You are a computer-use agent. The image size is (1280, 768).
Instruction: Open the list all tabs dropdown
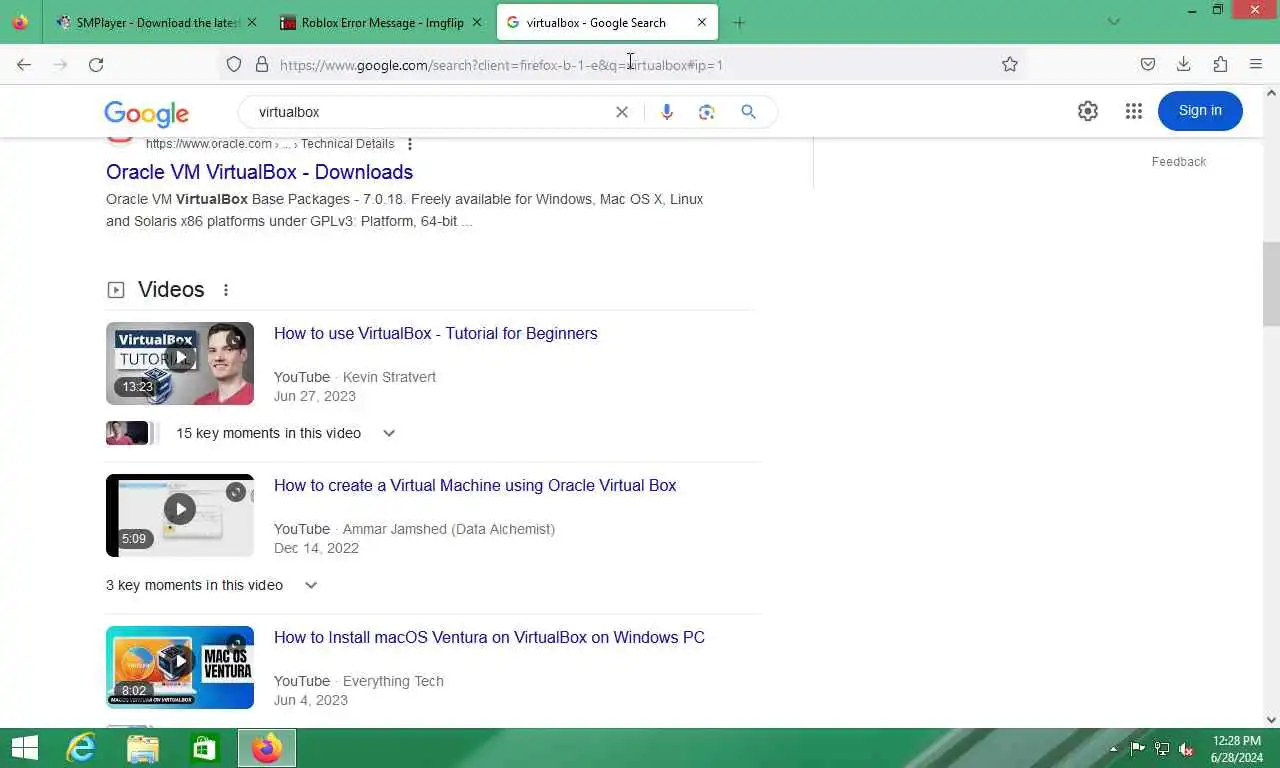click(1114, 22)
